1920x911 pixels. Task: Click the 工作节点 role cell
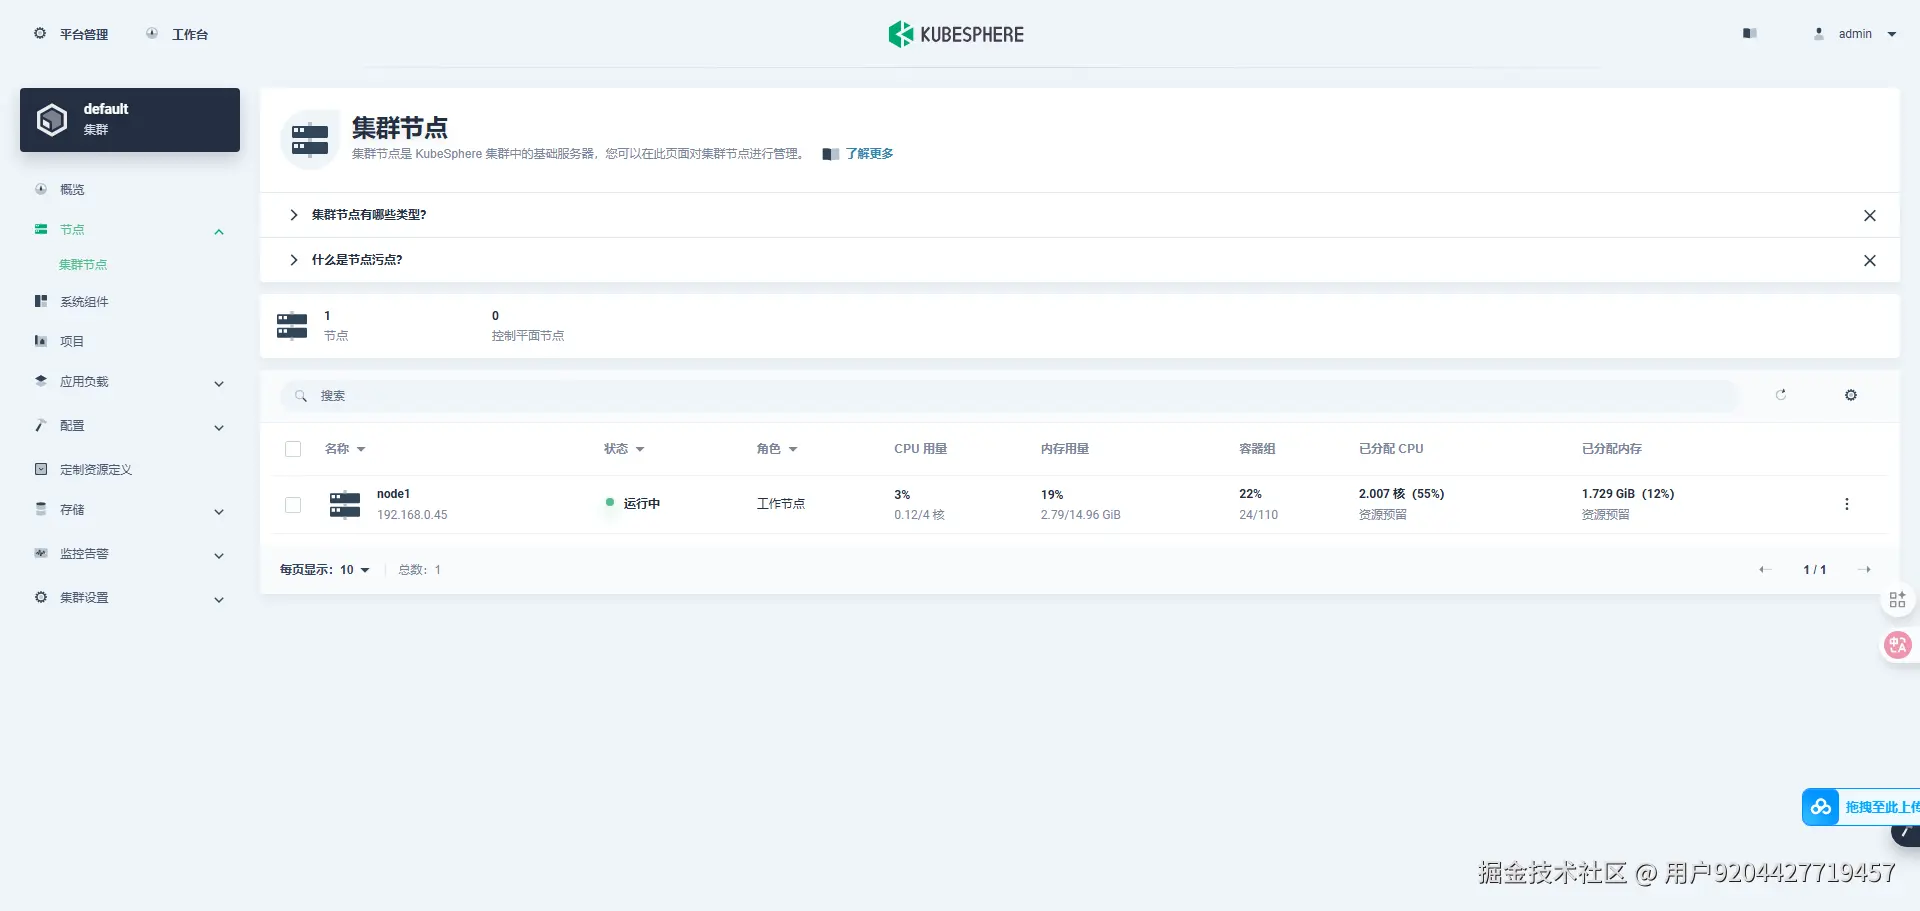coord(781,504)
